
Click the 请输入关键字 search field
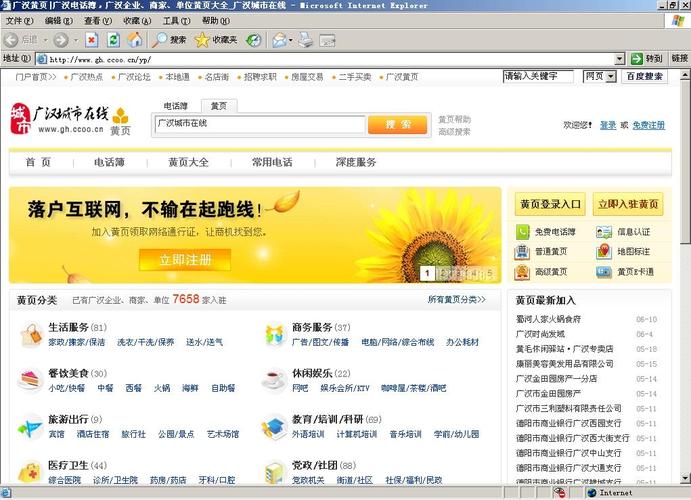(538, 76)
